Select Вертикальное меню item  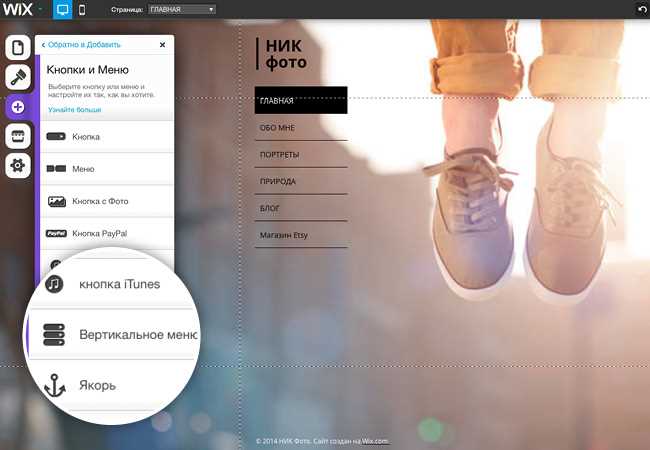112,335
